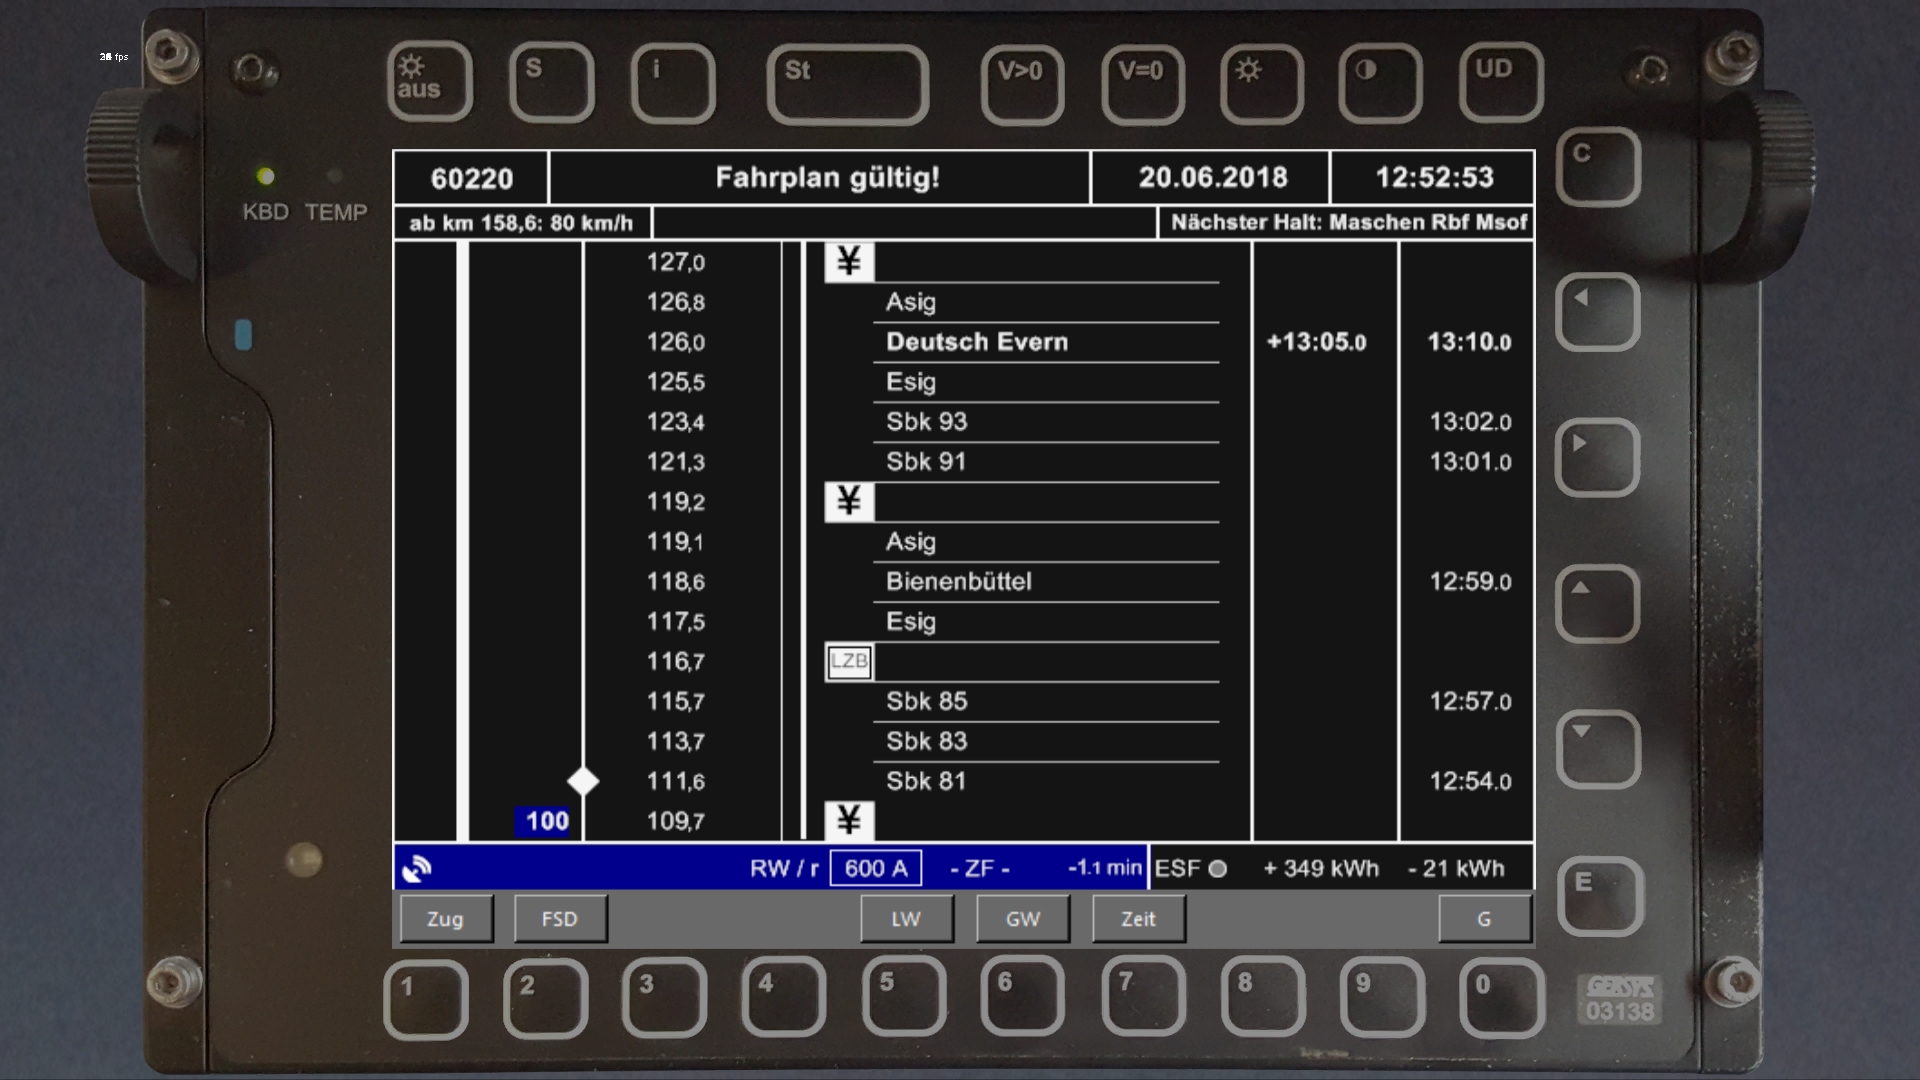Click the Zeit softkey

click(1138, 919)
